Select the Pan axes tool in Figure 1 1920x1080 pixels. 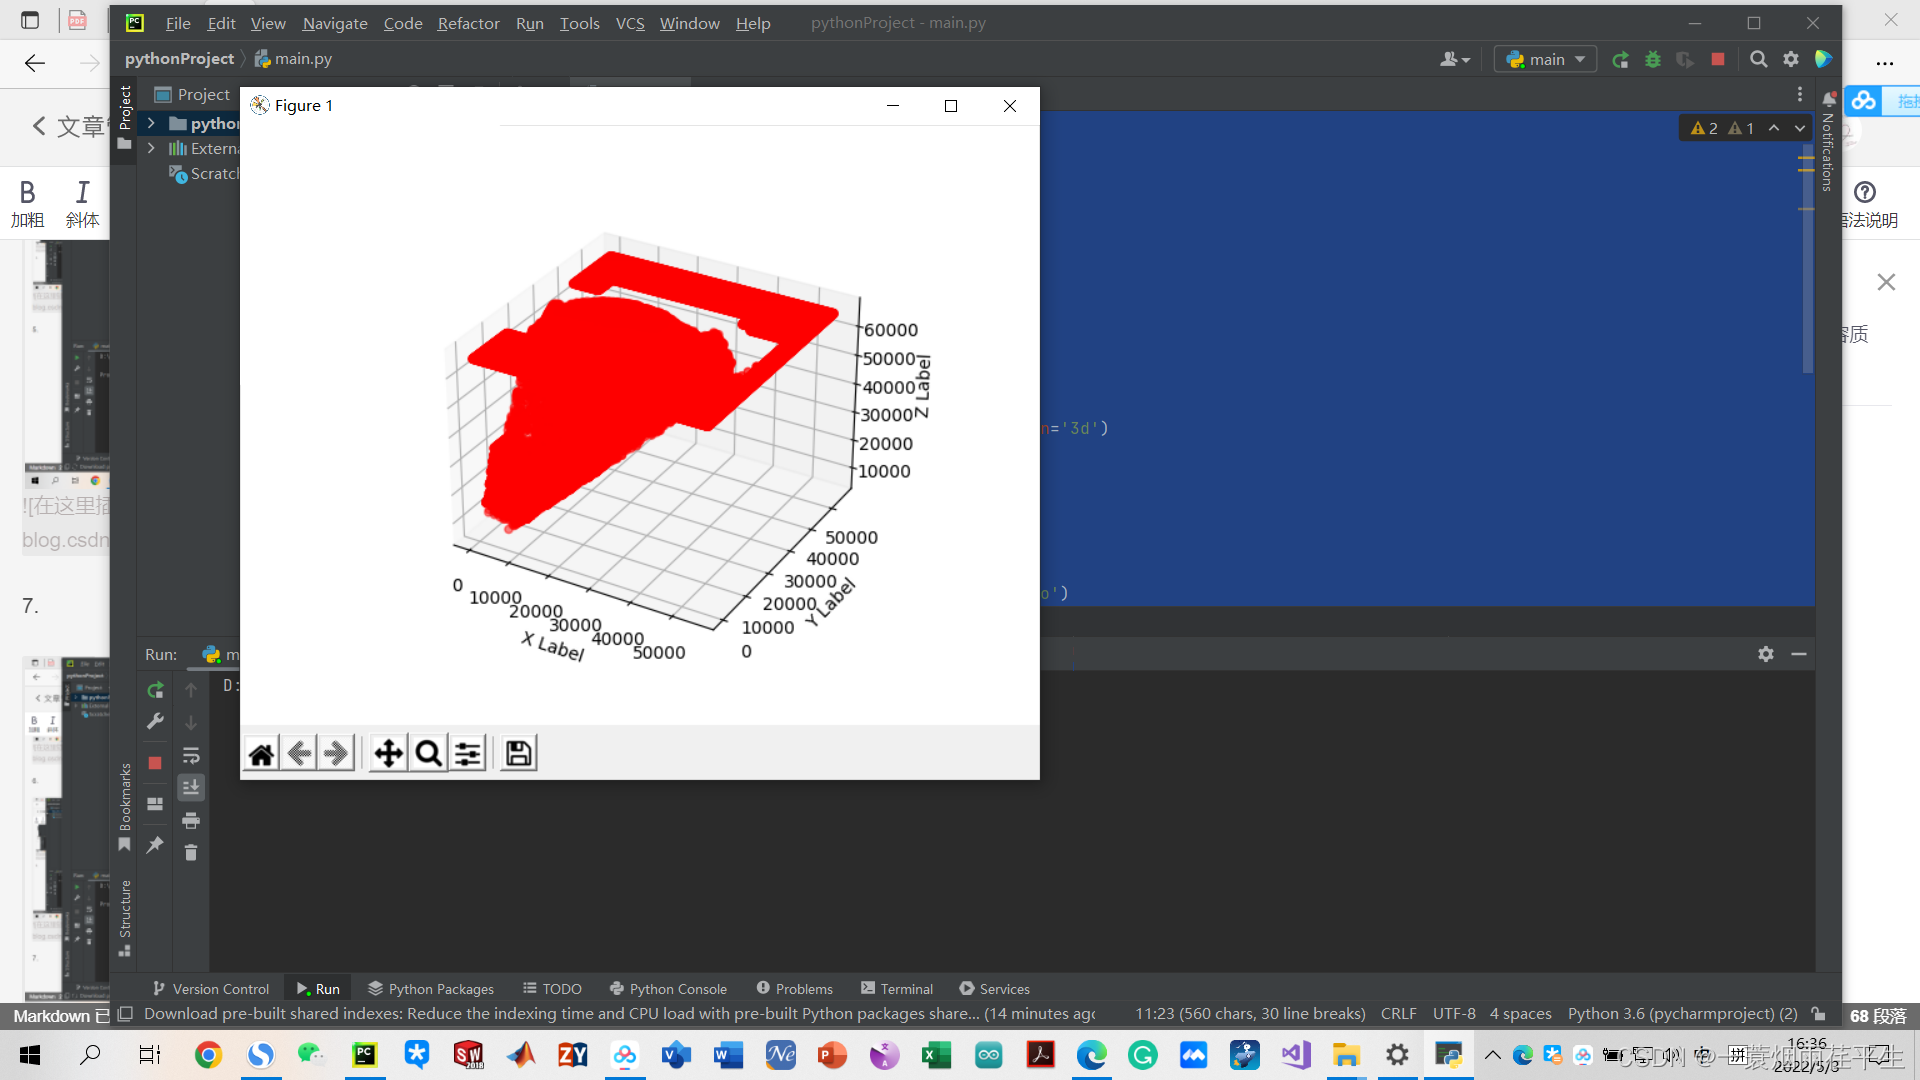388,753
